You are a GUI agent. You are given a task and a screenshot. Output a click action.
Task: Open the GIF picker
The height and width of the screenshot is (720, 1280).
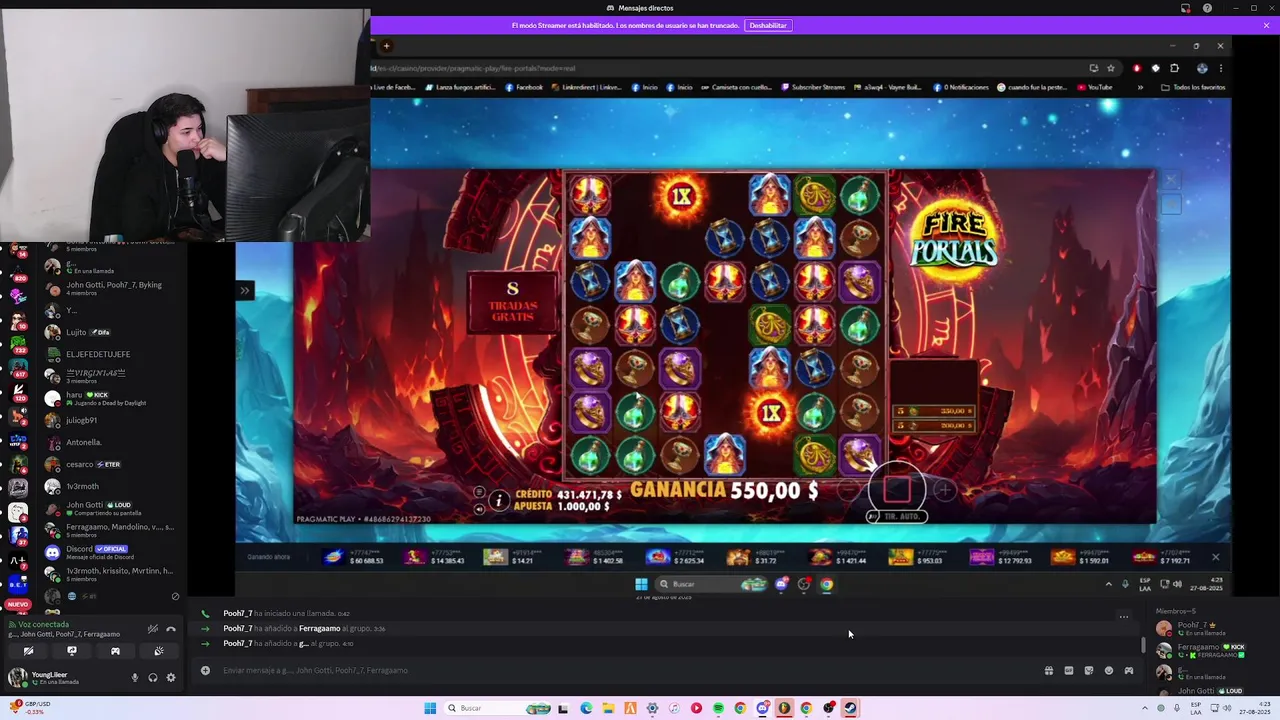[x=1069, y=670]
